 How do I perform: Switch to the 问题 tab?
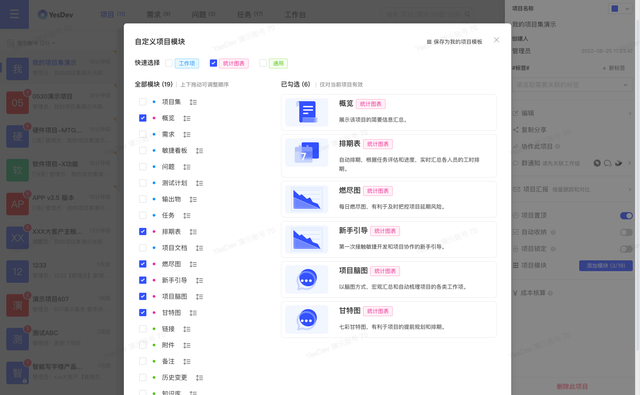click(203, 15)
